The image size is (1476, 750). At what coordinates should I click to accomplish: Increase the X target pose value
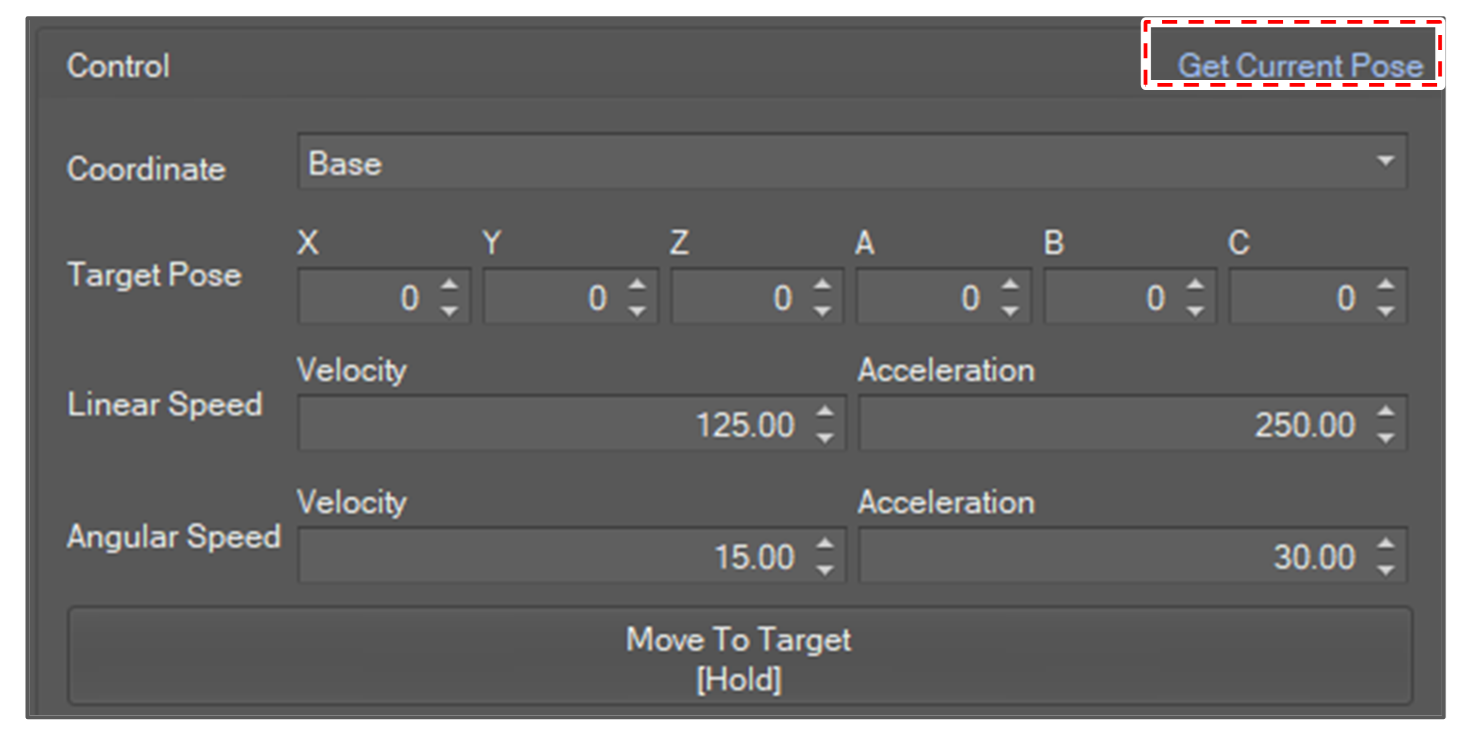(x=449, y=286)
